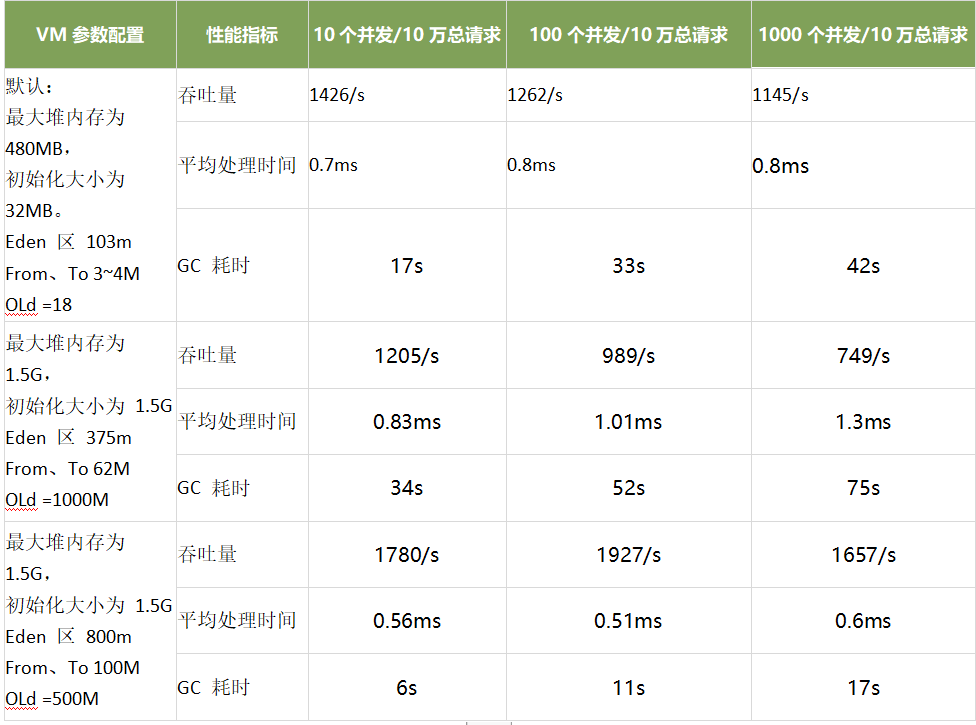Click '平均处理时间' label in the 0.83ms row

237,421
